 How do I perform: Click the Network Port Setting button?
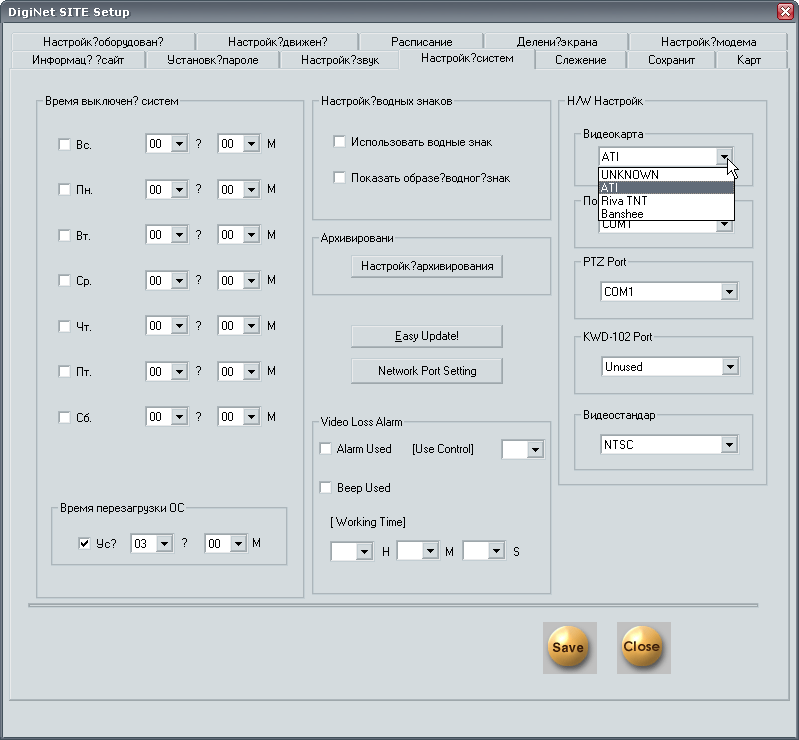pyautogui.click(x=427, y=371)
